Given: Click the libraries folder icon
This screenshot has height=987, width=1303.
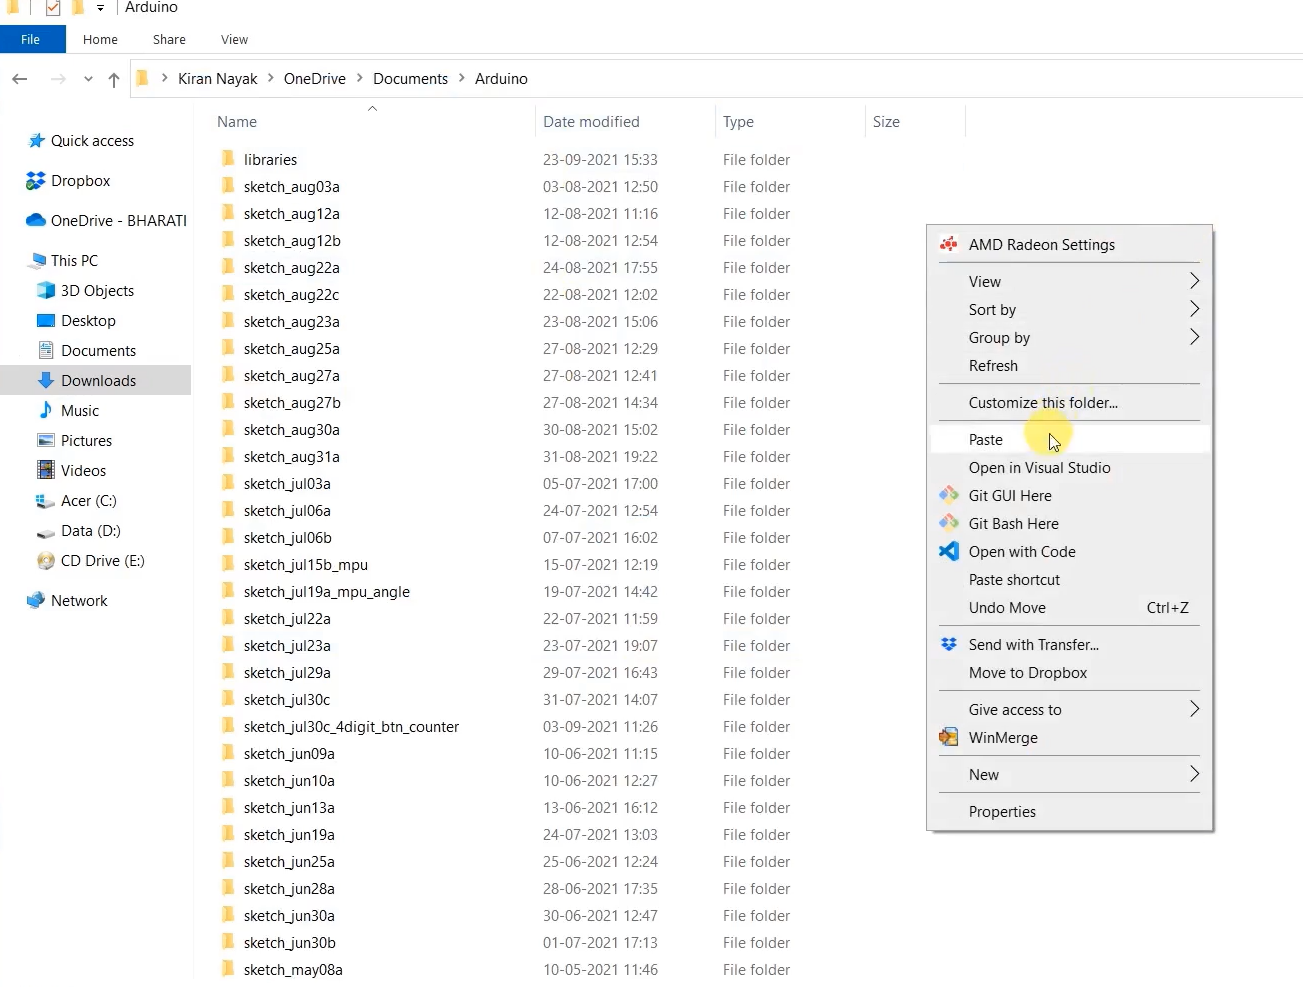Looking at the screenshot, I should pos(228,158).
